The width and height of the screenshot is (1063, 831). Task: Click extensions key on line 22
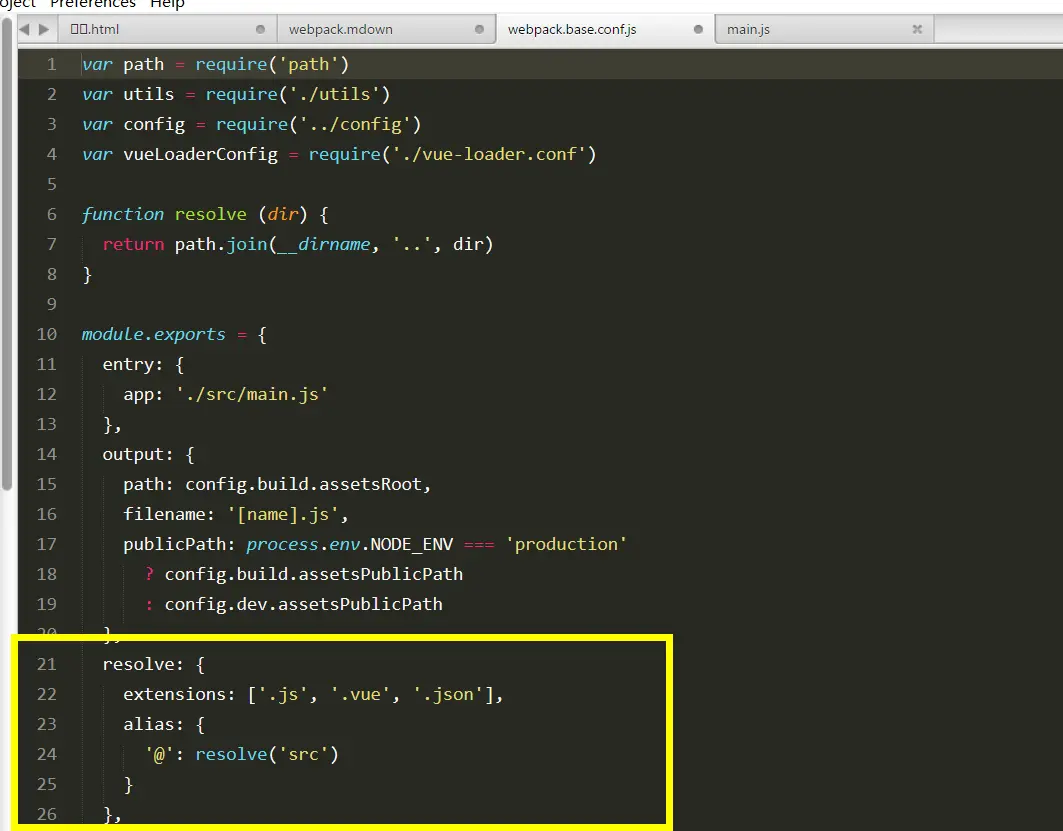click(179, 694)
